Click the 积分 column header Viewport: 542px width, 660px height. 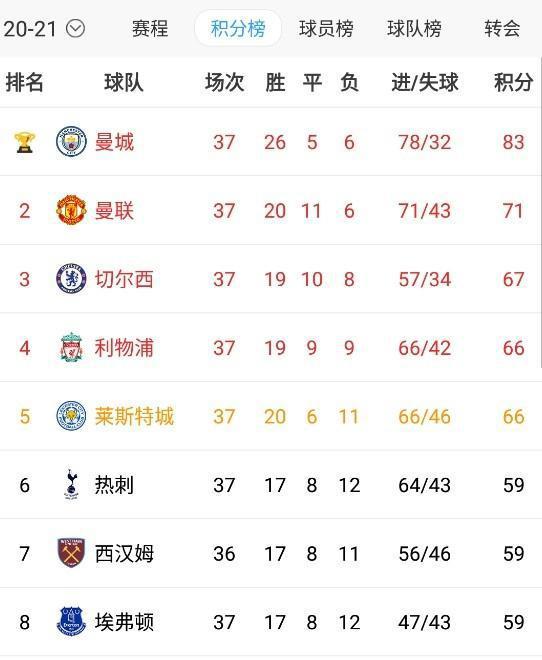point(513,82)
